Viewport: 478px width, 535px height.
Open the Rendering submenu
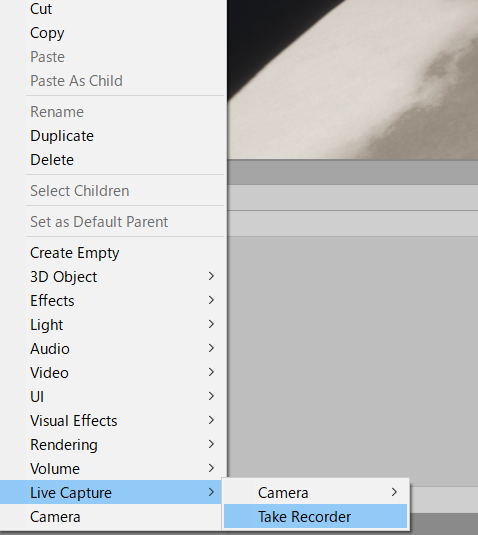click(113, 445)
